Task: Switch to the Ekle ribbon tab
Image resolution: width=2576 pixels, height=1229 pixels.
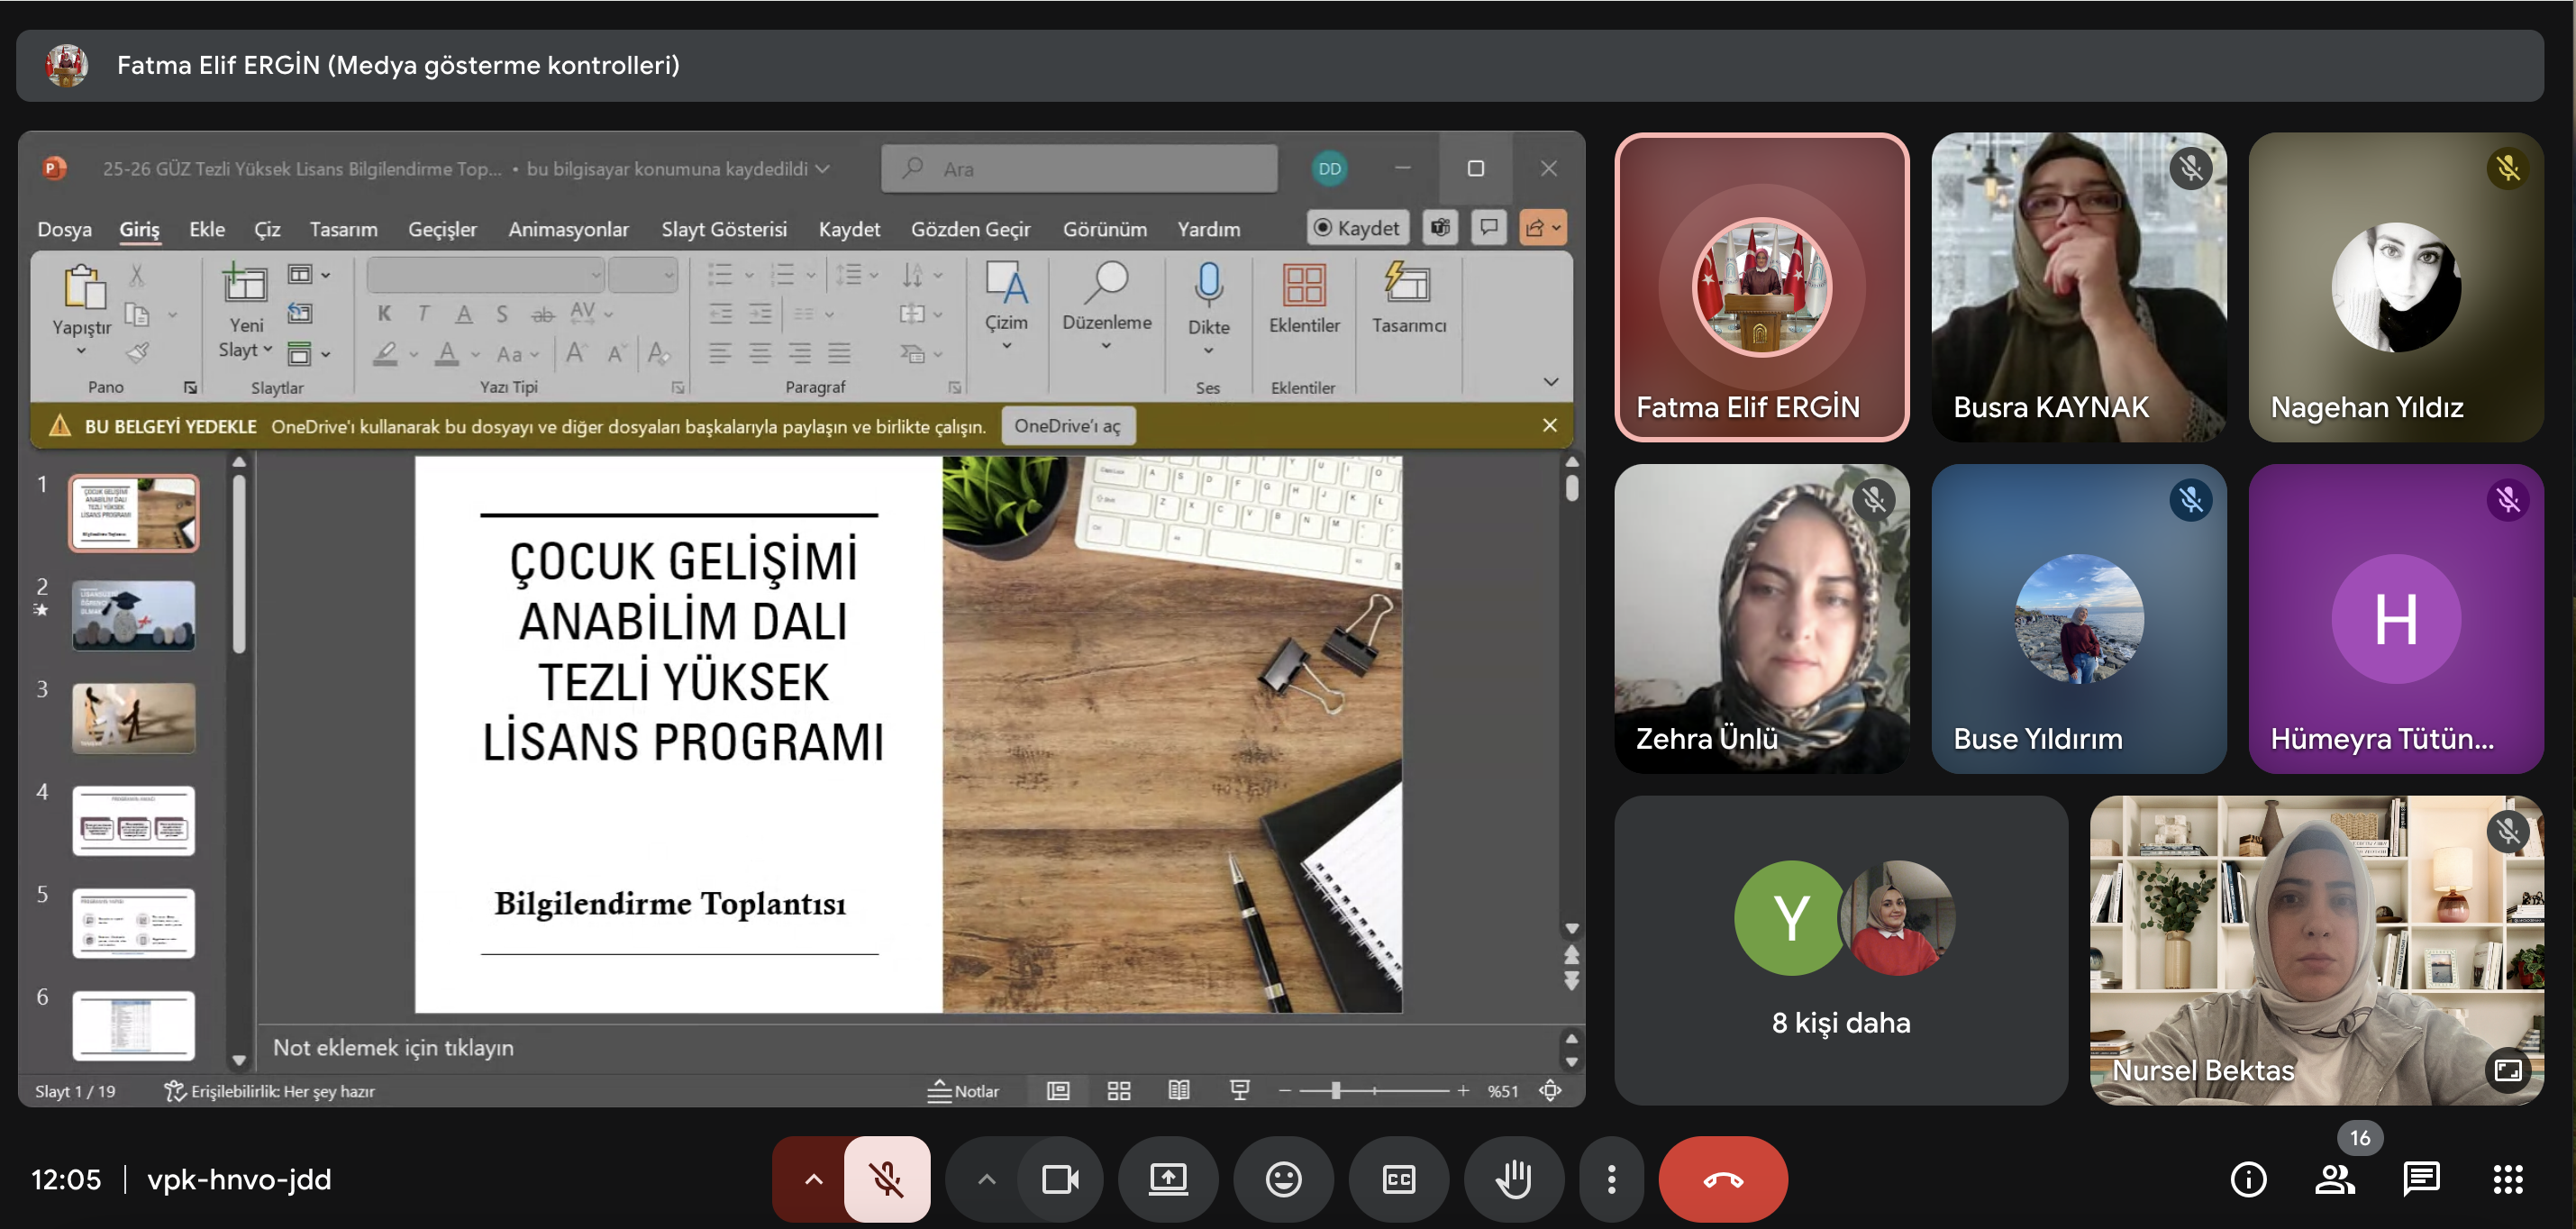Action: 206,229
